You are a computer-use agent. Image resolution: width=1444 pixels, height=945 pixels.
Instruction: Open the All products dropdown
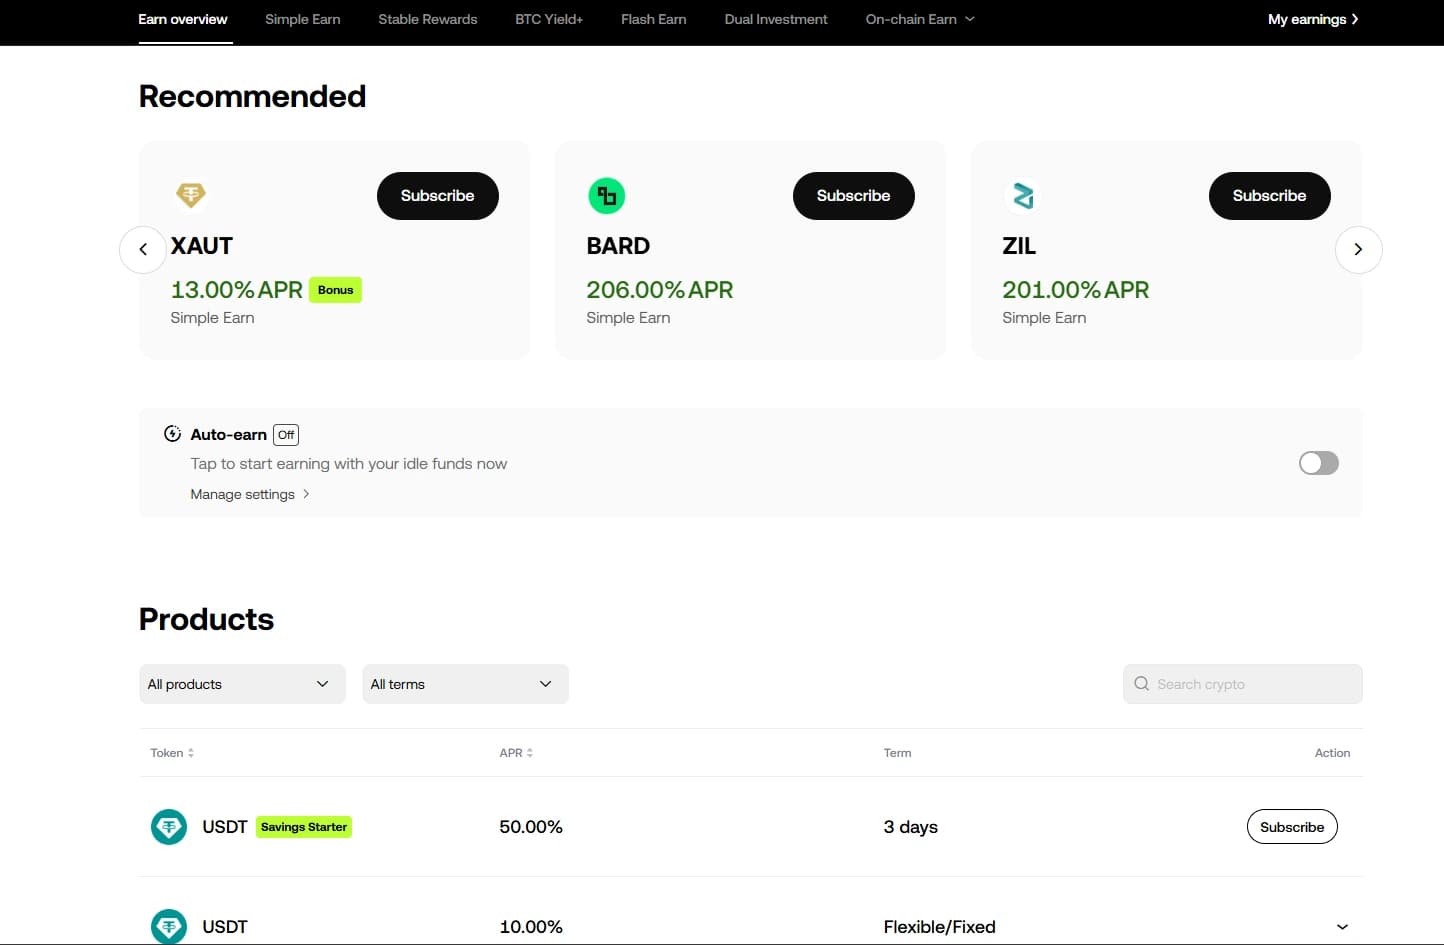click(242, 684)
